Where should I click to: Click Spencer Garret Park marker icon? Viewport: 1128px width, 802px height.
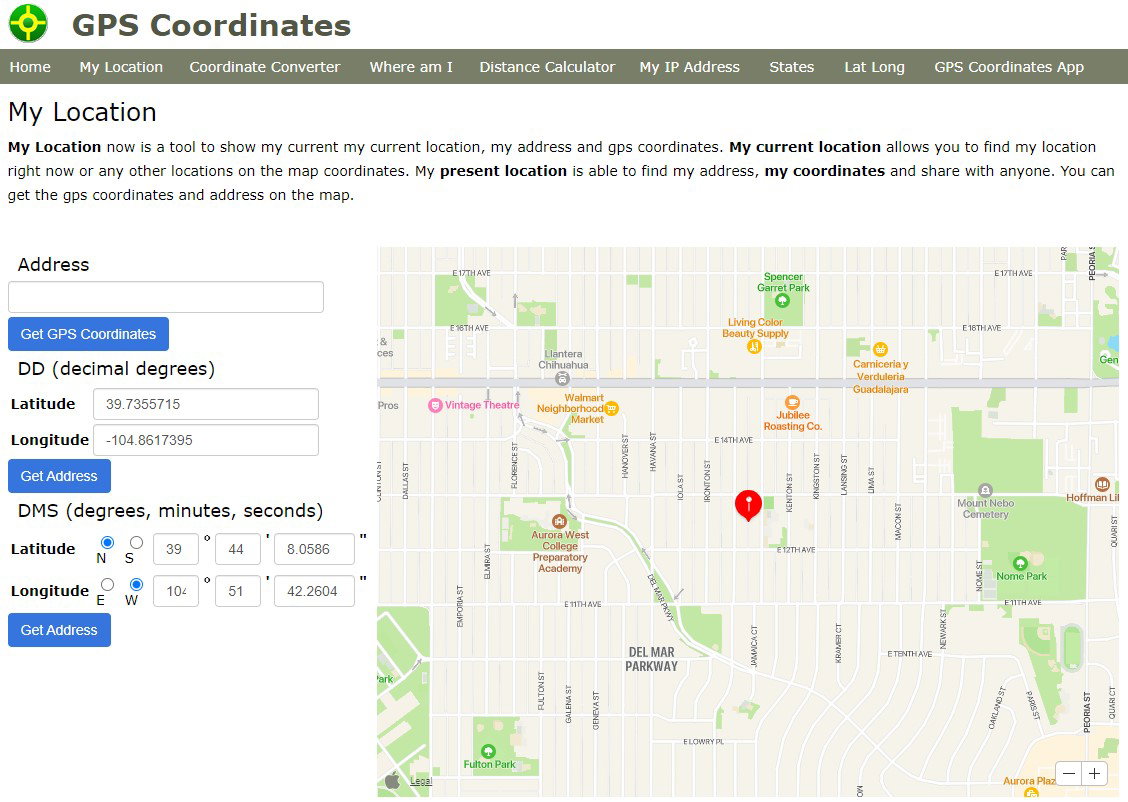tap(782, 301)
